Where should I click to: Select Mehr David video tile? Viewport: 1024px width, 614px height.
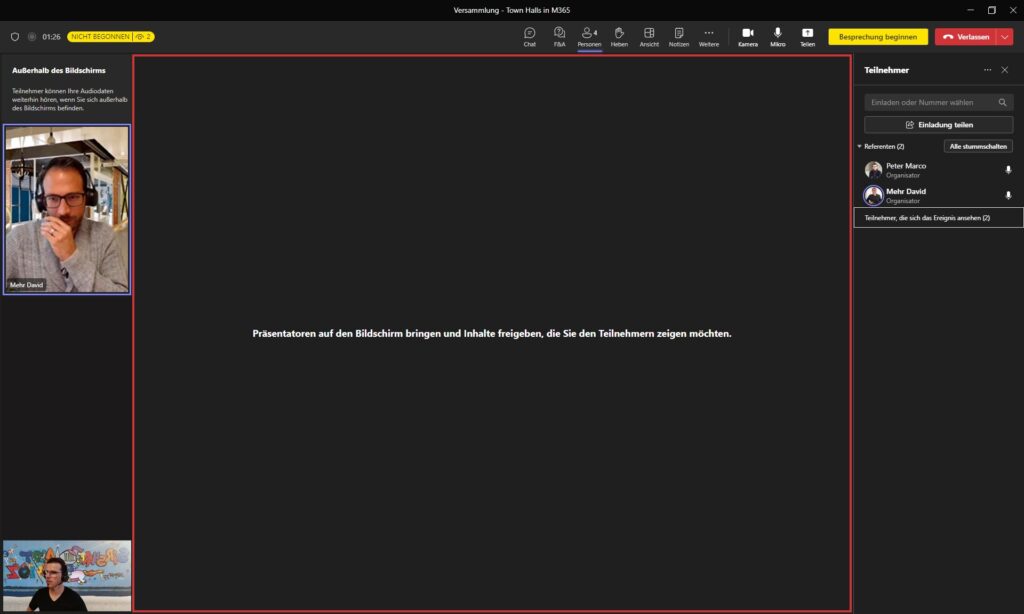pos(67,209)
